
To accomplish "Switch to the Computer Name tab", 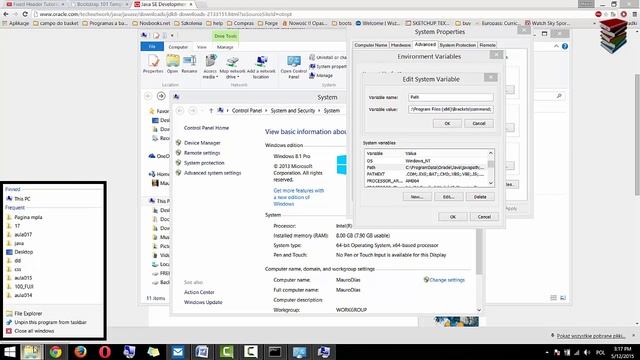I will point(371,45).
